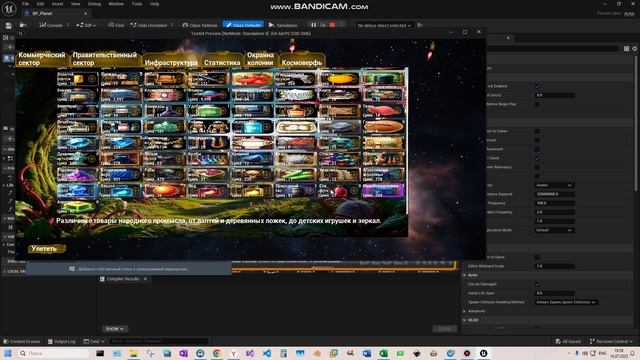Toggle Hide Unrelated in toolbar

(x=149, y=25)
